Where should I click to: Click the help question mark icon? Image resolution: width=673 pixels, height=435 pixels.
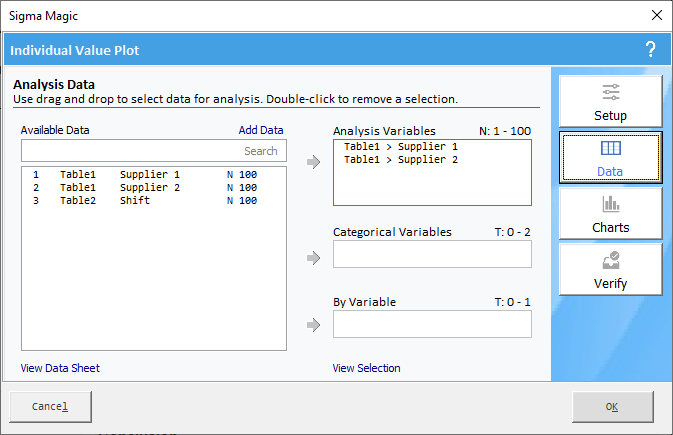click(650, 50)
